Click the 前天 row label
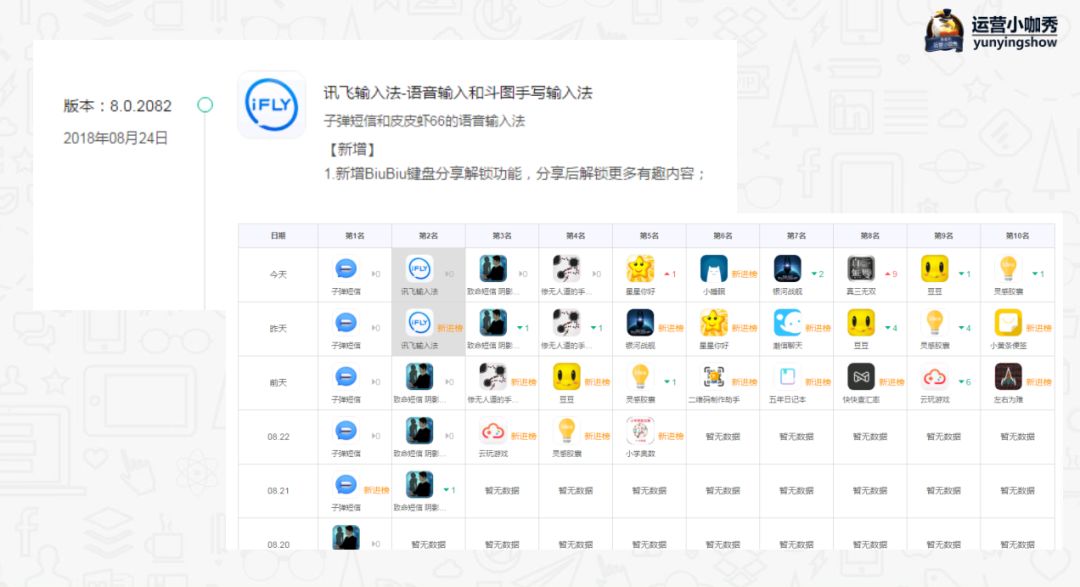Screen dimensions: 1080x587 point(278,382)
